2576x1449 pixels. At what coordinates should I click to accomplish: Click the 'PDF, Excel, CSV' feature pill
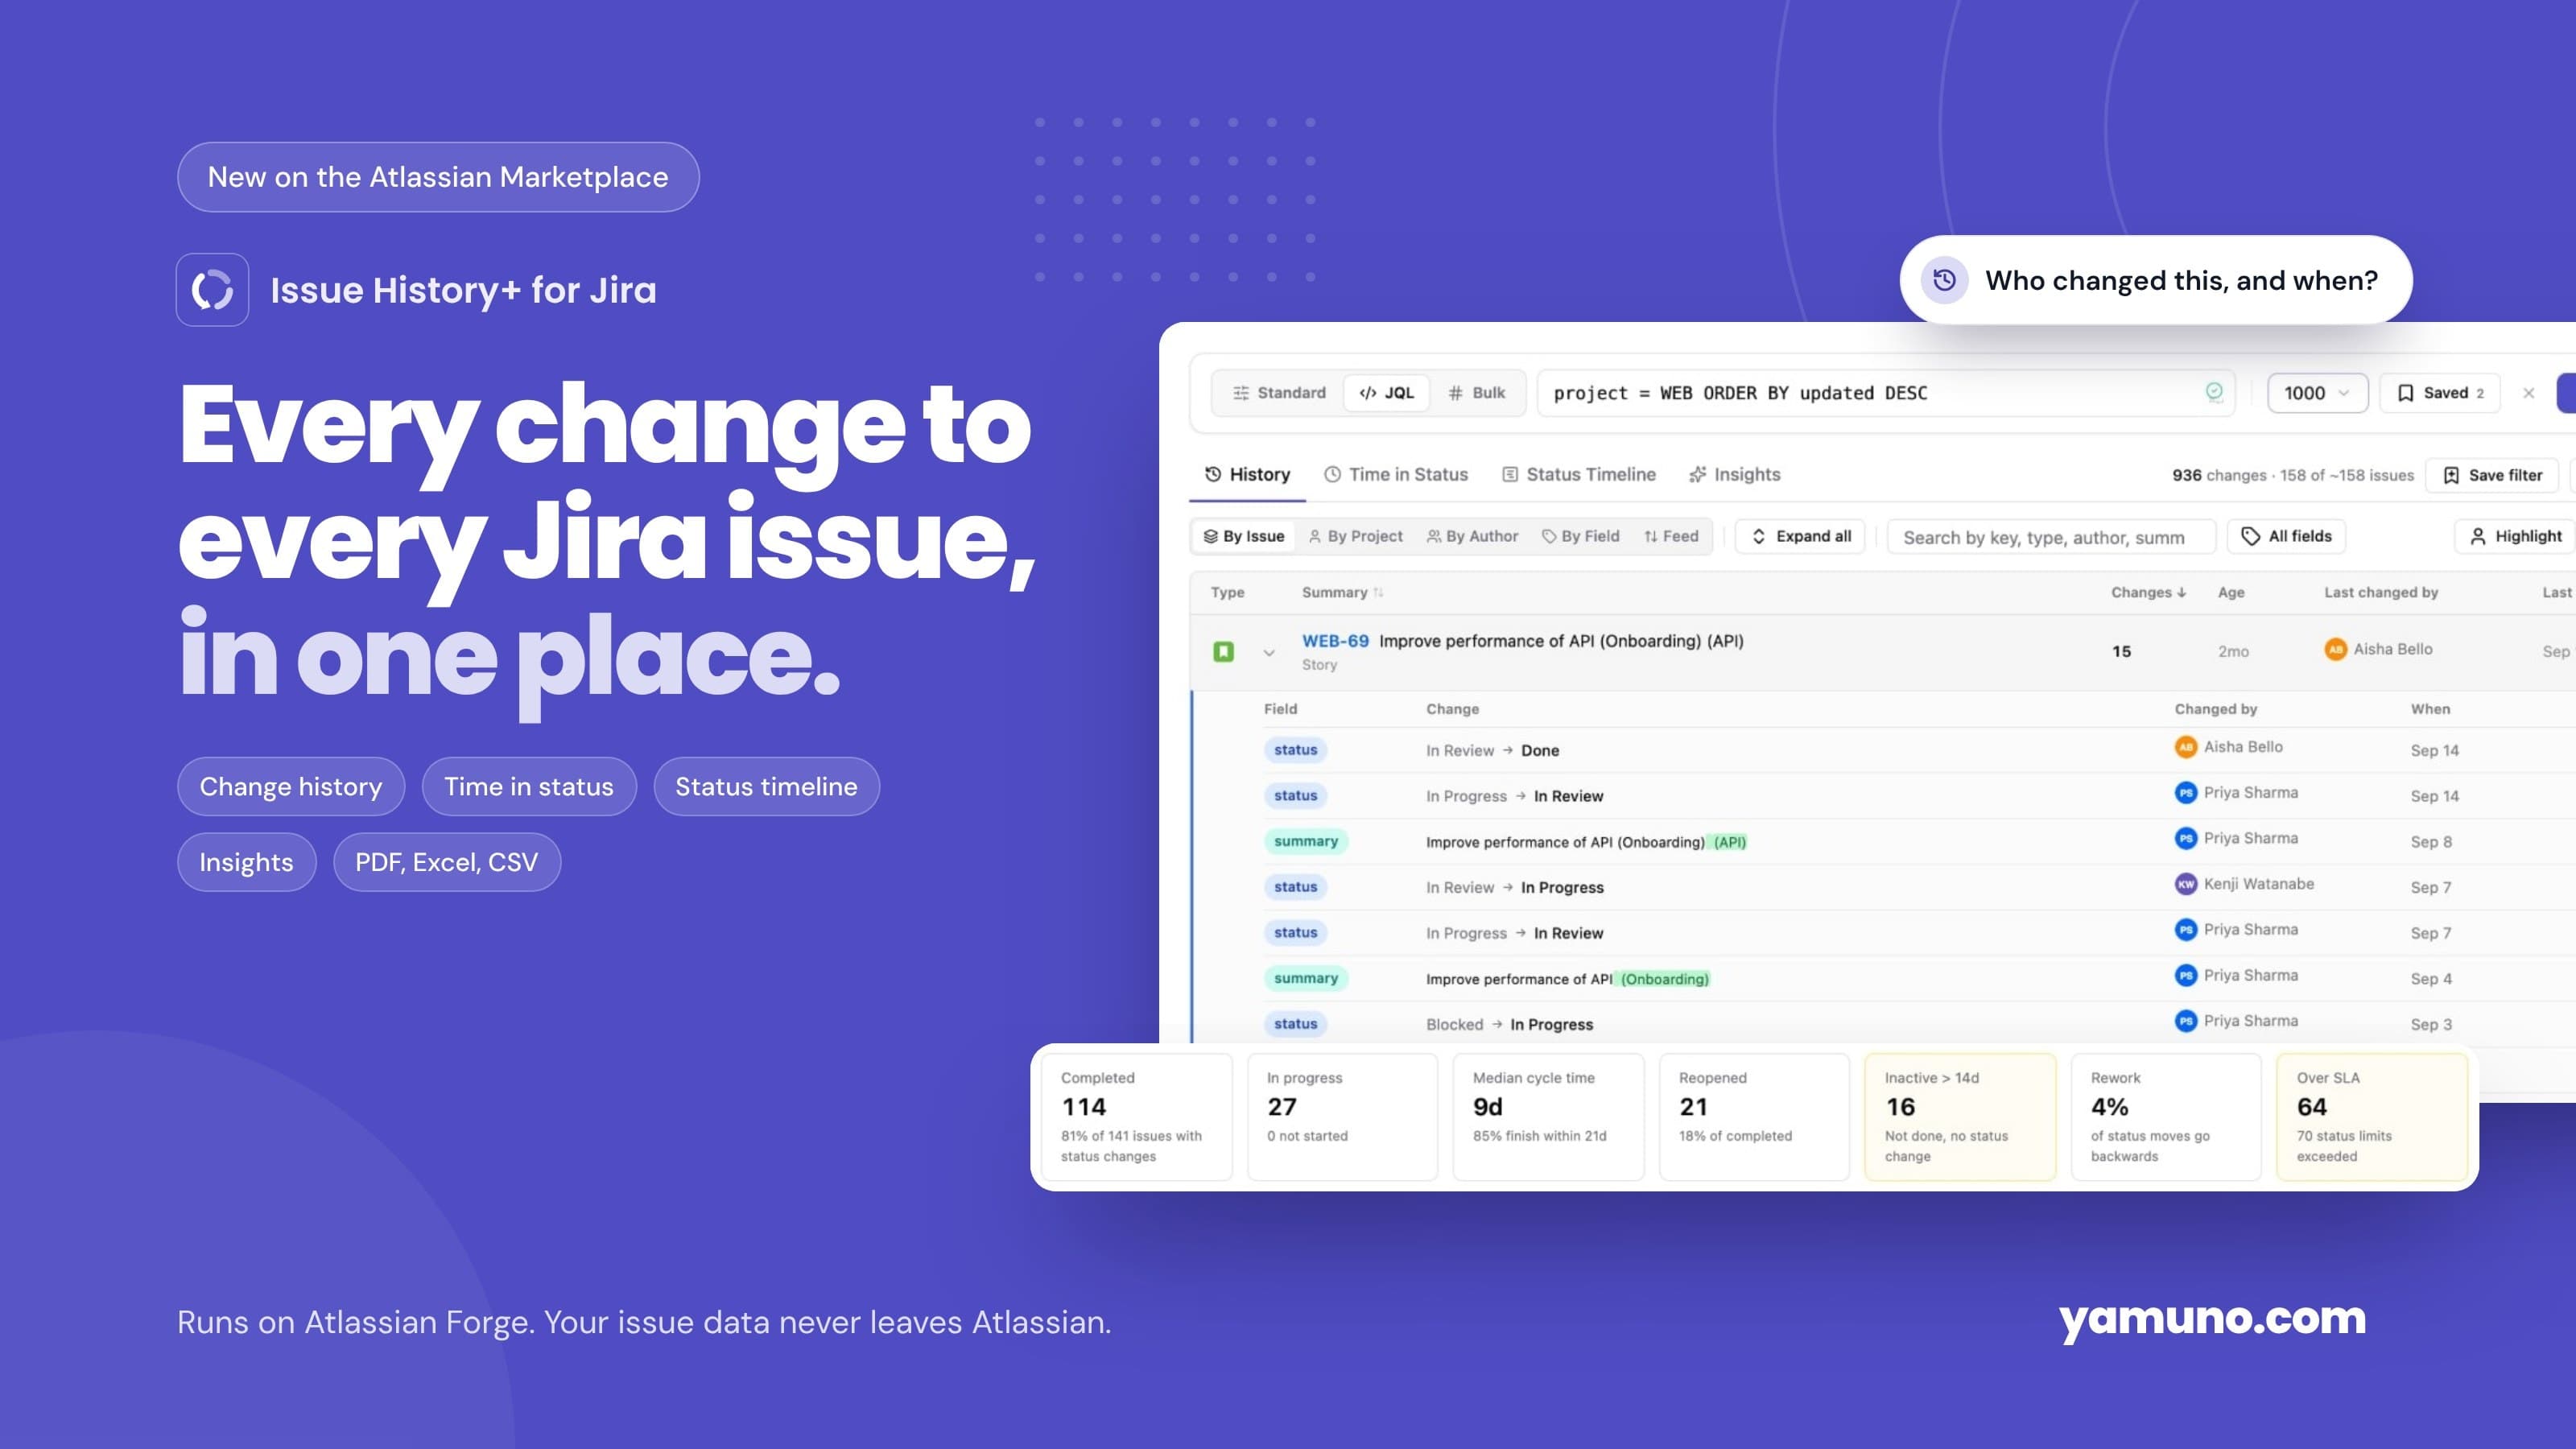pos(447,862)
